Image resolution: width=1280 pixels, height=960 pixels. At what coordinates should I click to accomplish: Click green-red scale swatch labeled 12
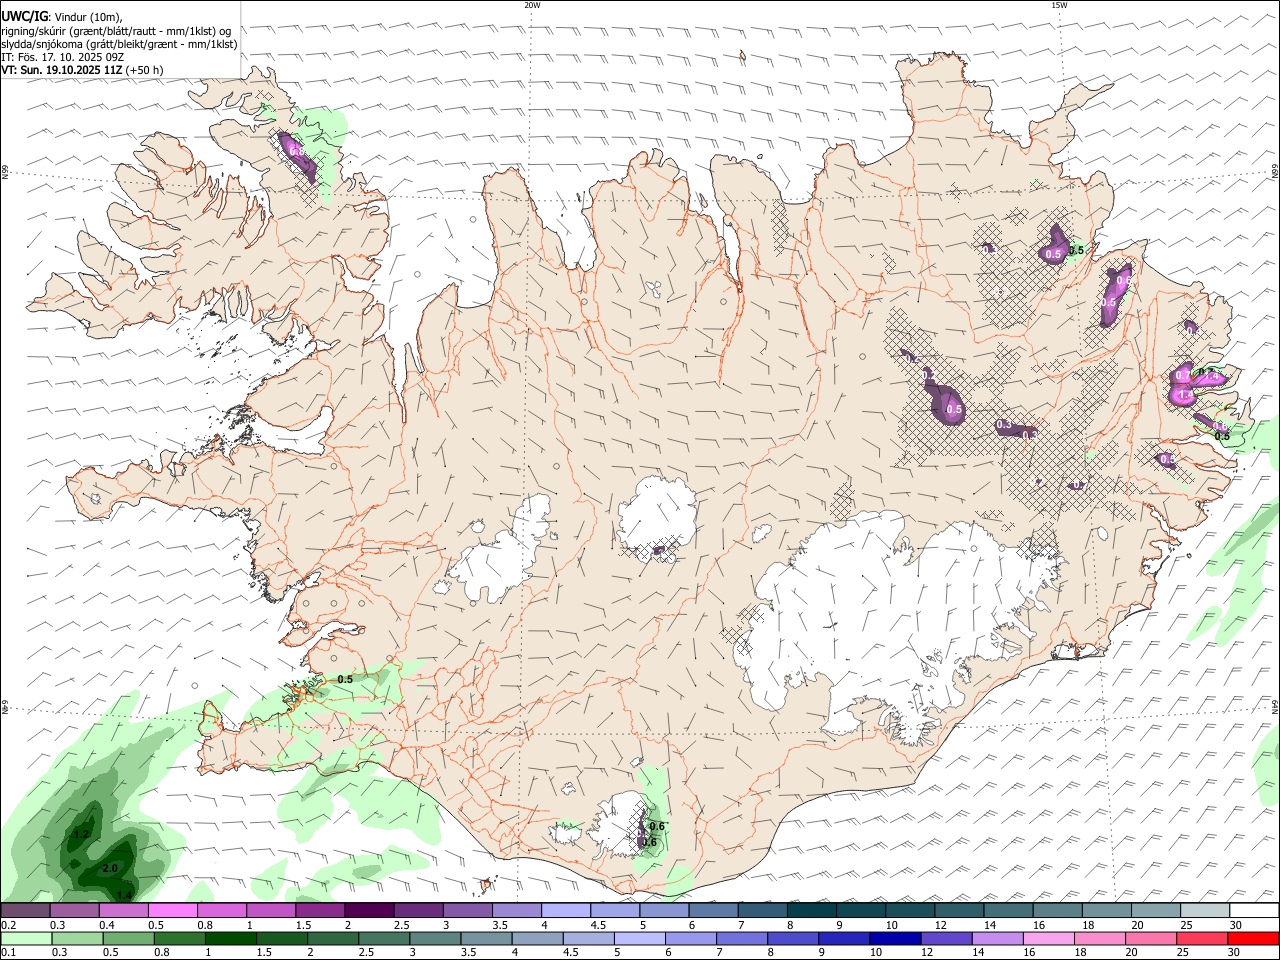[x=947, y=939]
